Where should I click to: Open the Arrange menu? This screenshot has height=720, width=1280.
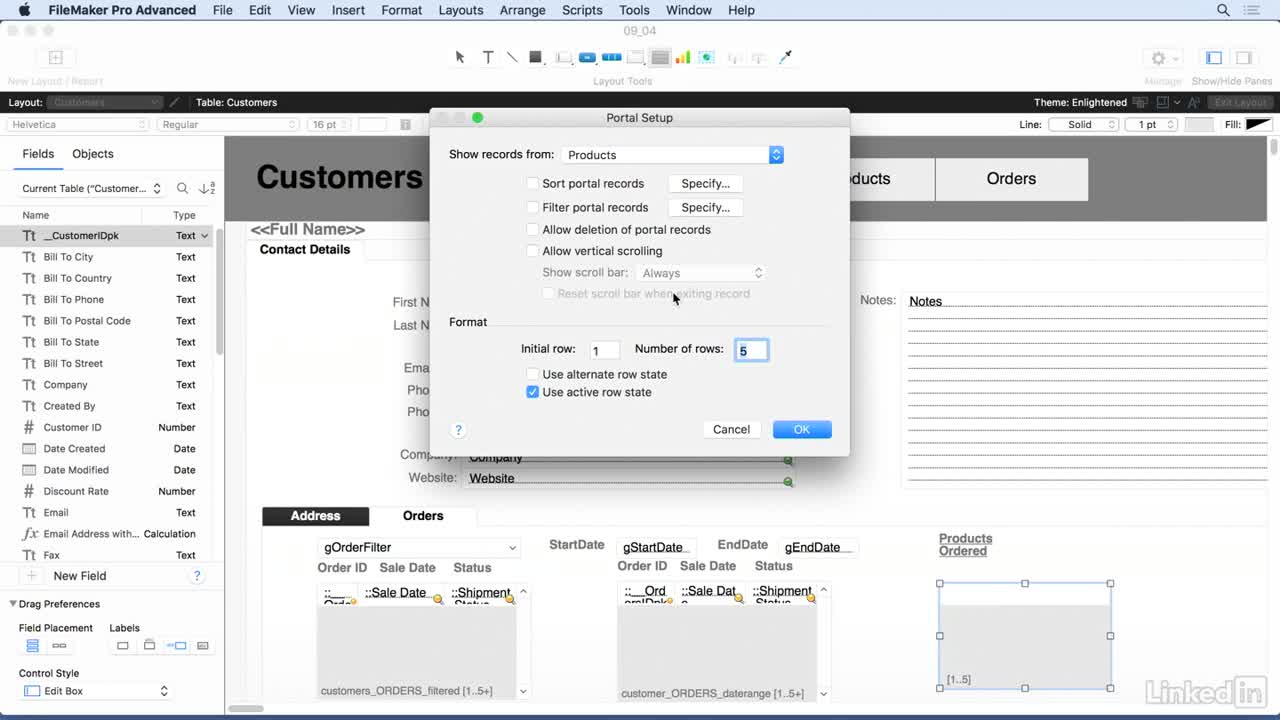[523, 10]
